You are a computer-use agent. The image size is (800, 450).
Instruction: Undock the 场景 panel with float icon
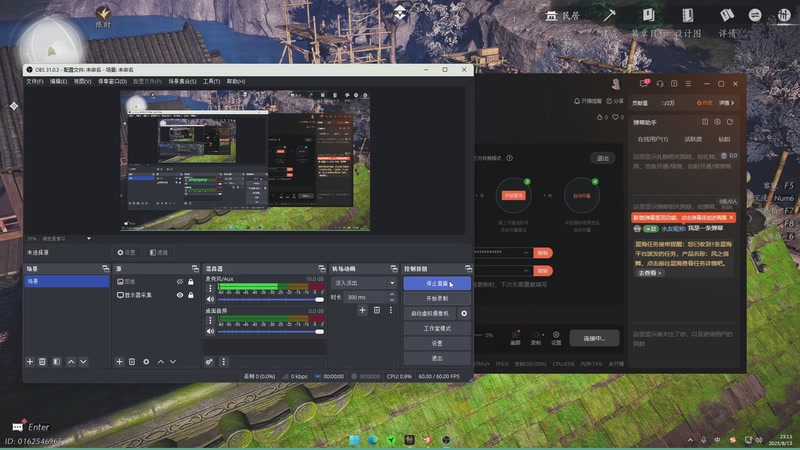click(105, 268)
